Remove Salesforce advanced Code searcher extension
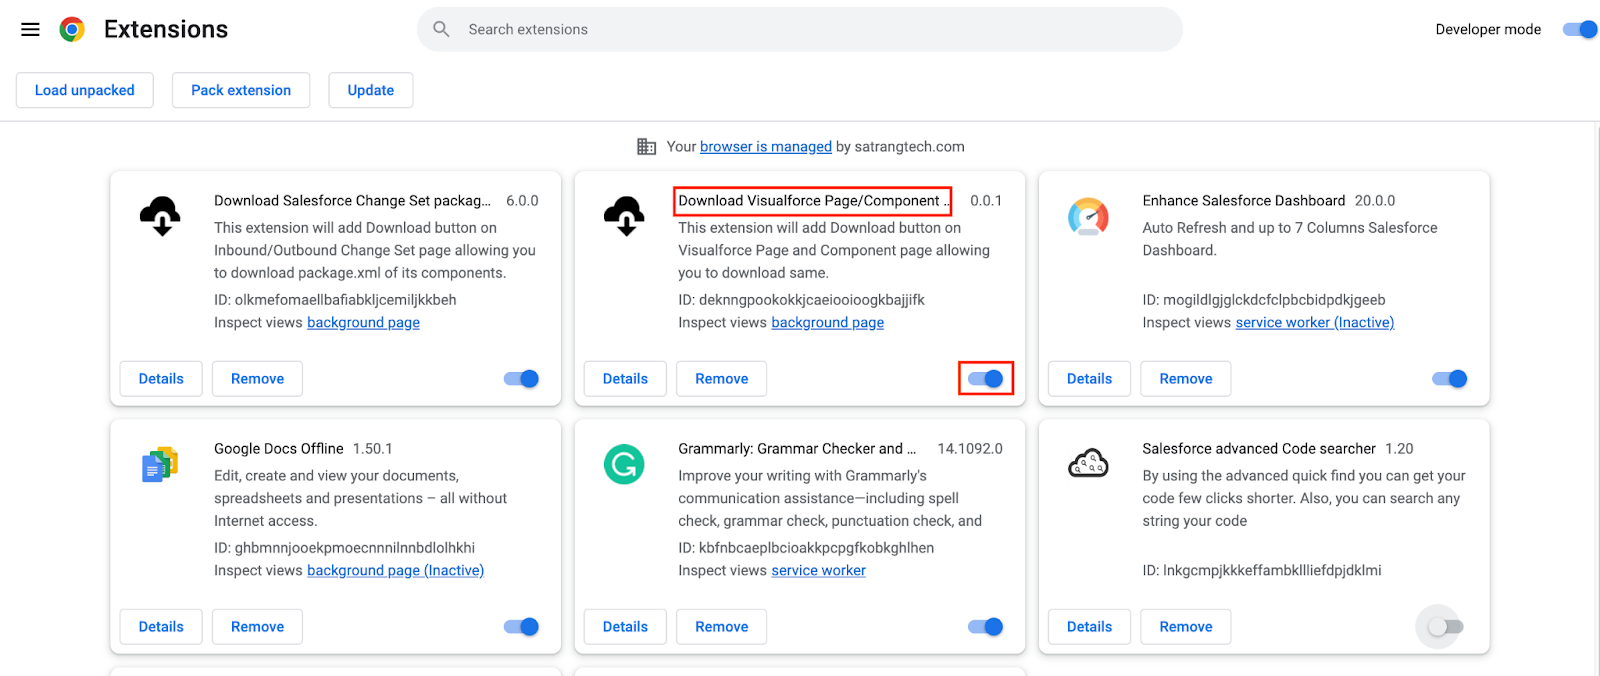The height and width of the screenshot is (676, 1600). click(1185, 627)
